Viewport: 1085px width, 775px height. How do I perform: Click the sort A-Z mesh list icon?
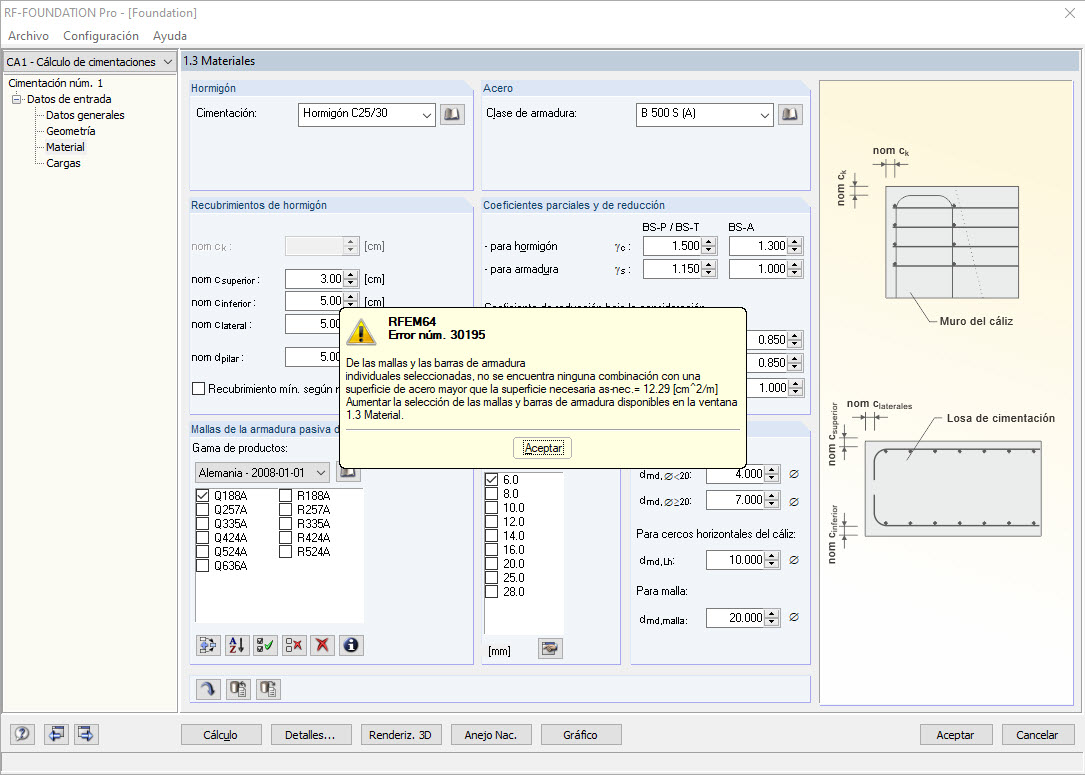point(237,645)
